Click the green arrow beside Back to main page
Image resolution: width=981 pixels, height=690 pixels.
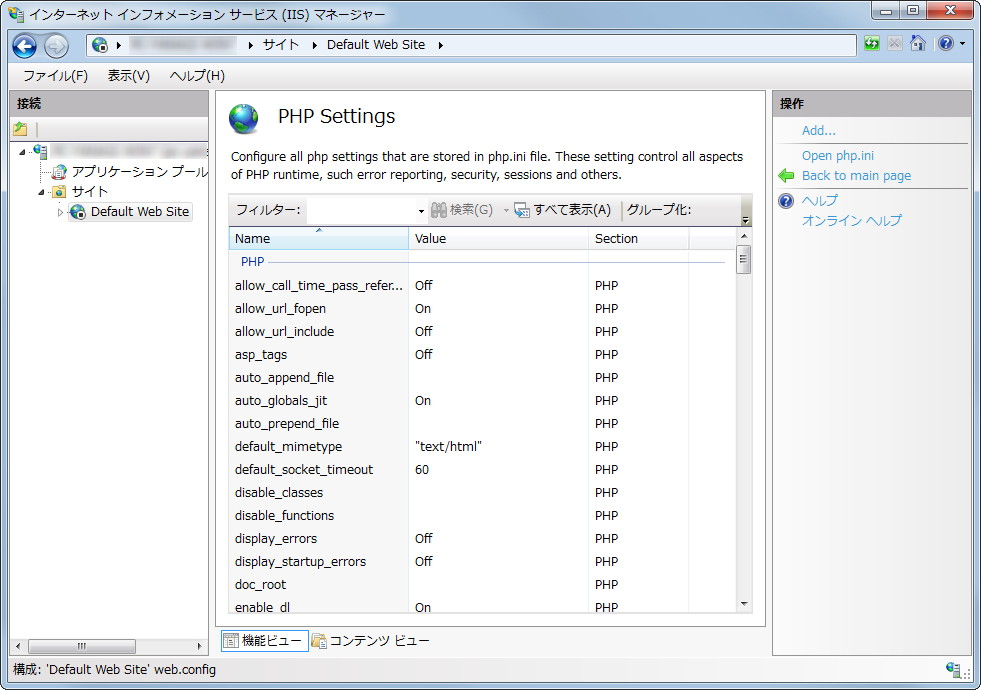[x=788, y=176]
